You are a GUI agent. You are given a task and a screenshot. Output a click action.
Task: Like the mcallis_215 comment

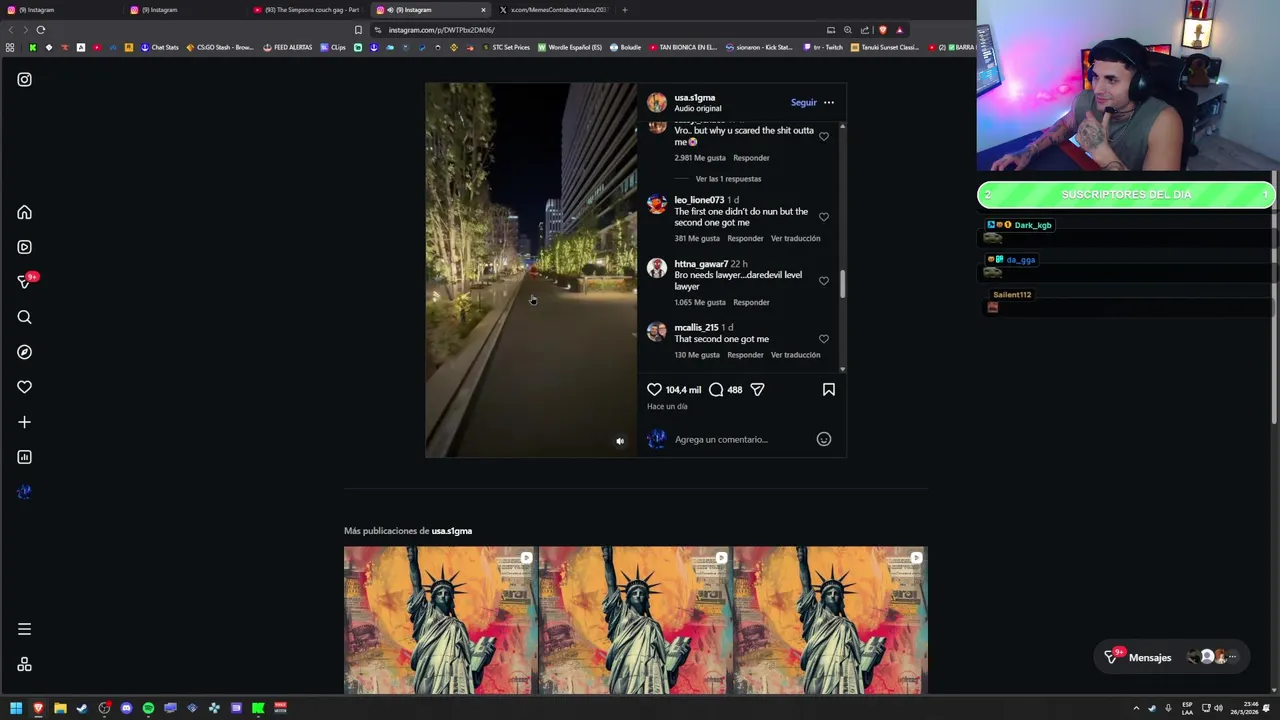click(x=824, y=339)
